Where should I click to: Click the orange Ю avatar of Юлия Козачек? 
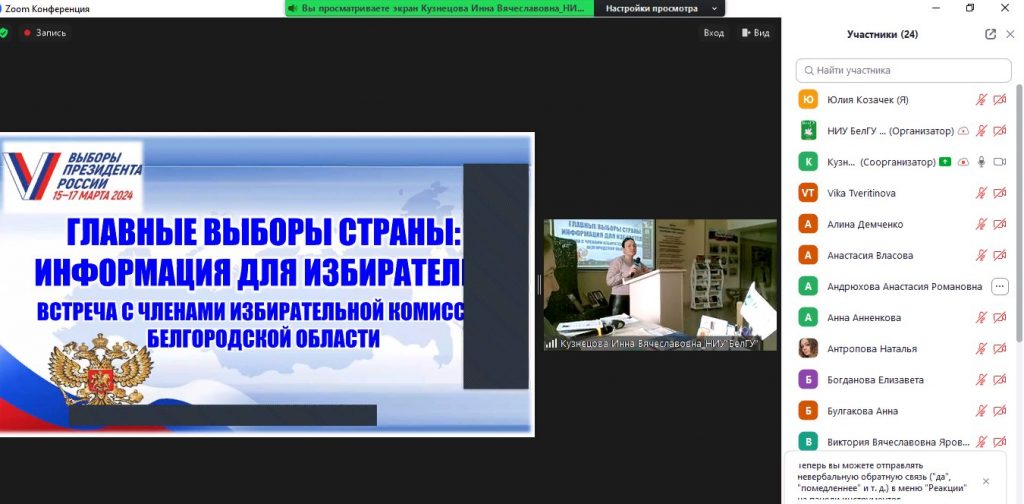coord(808,100)
